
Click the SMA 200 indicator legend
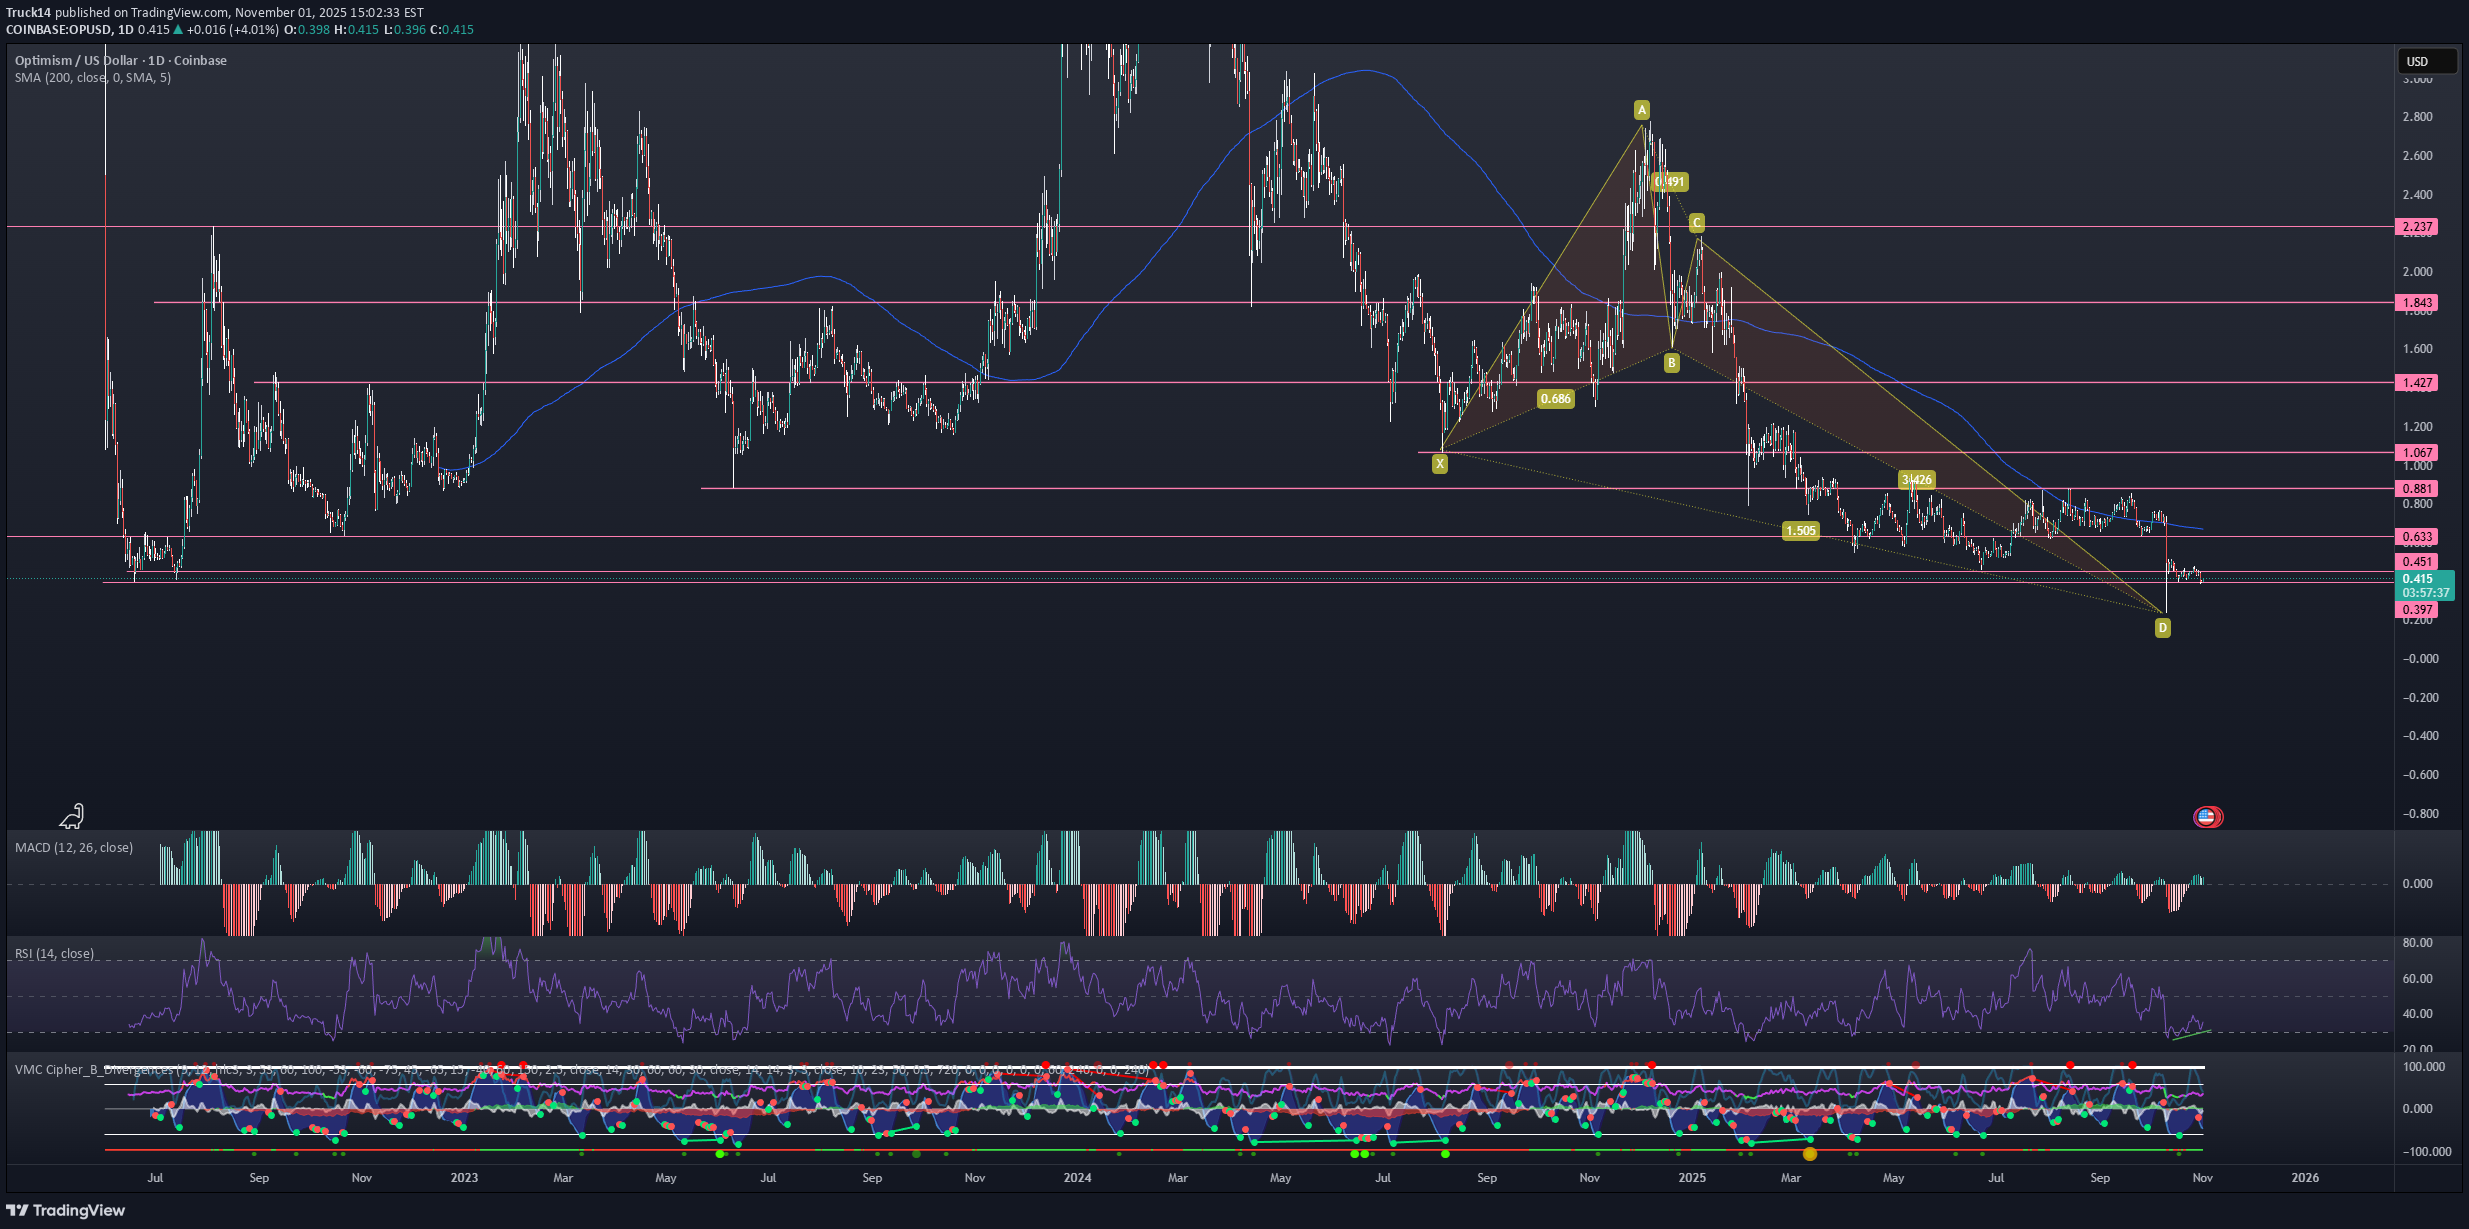click(x=92, y=78)
